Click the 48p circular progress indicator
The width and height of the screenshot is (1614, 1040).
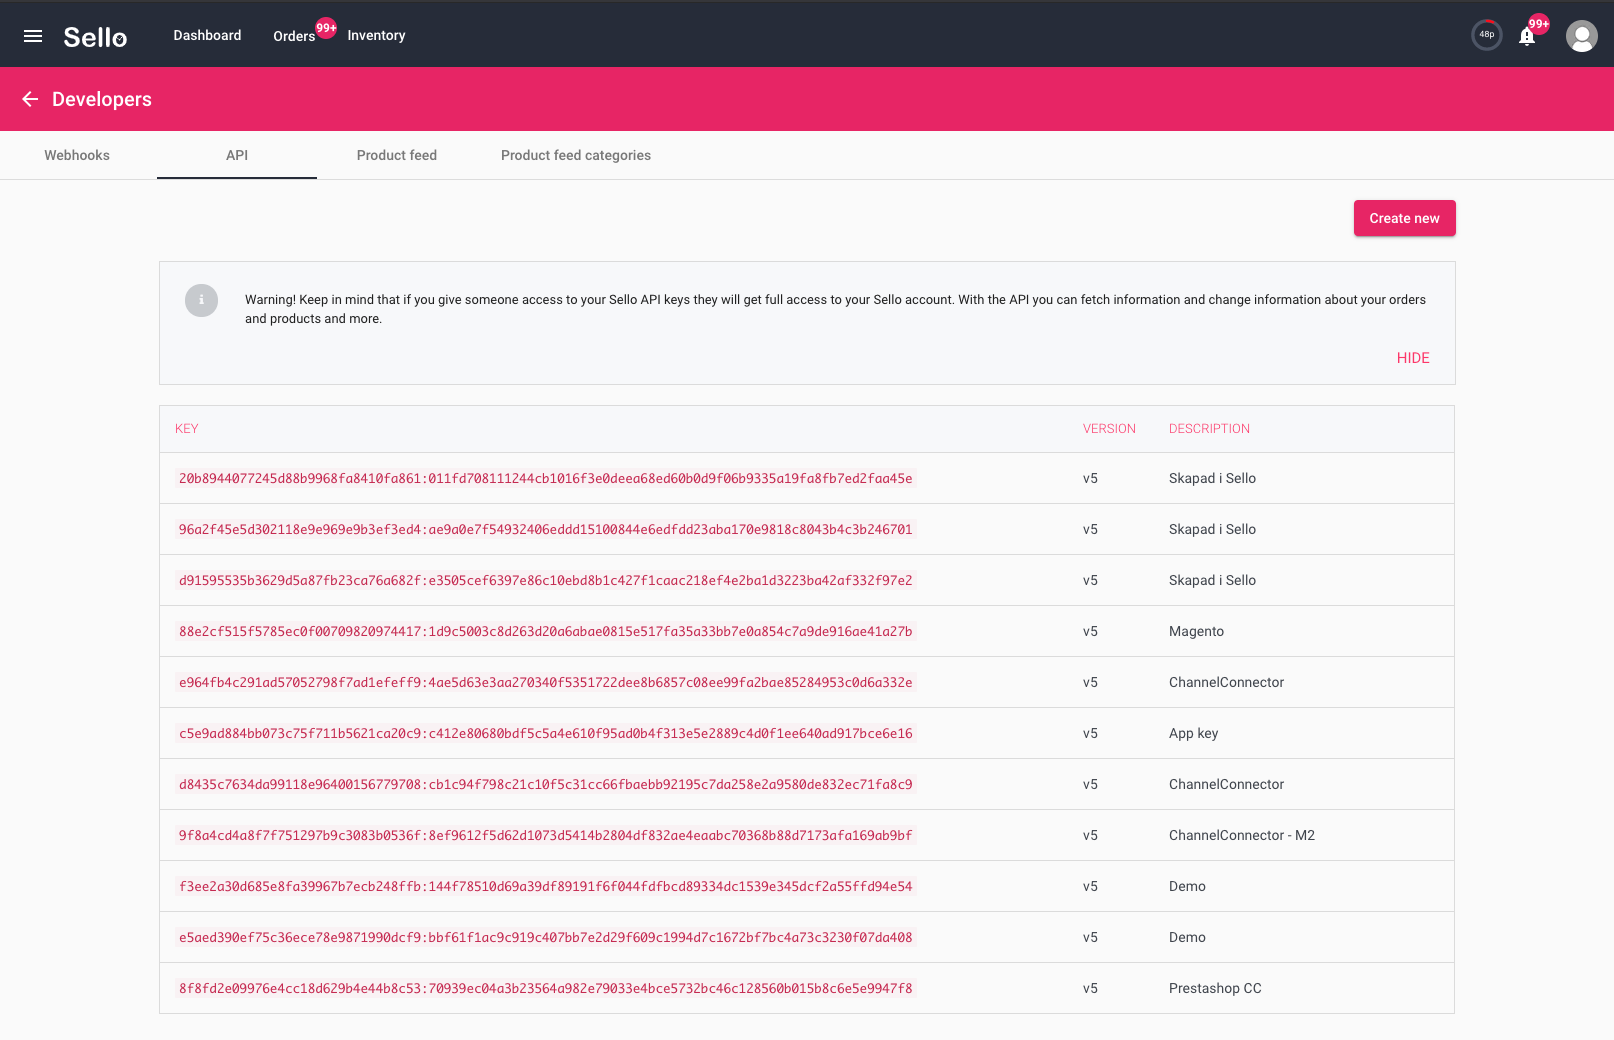point(1487,35)
